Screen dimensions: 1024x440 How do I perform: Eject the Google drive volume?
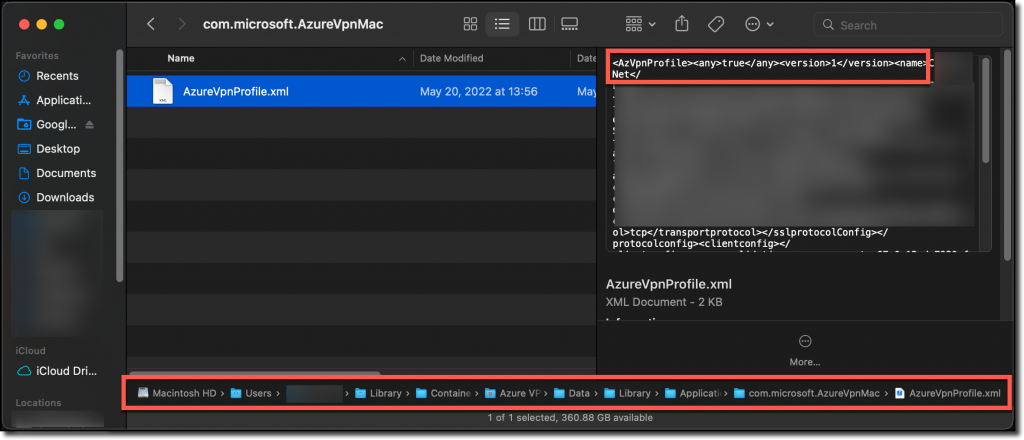90,125
